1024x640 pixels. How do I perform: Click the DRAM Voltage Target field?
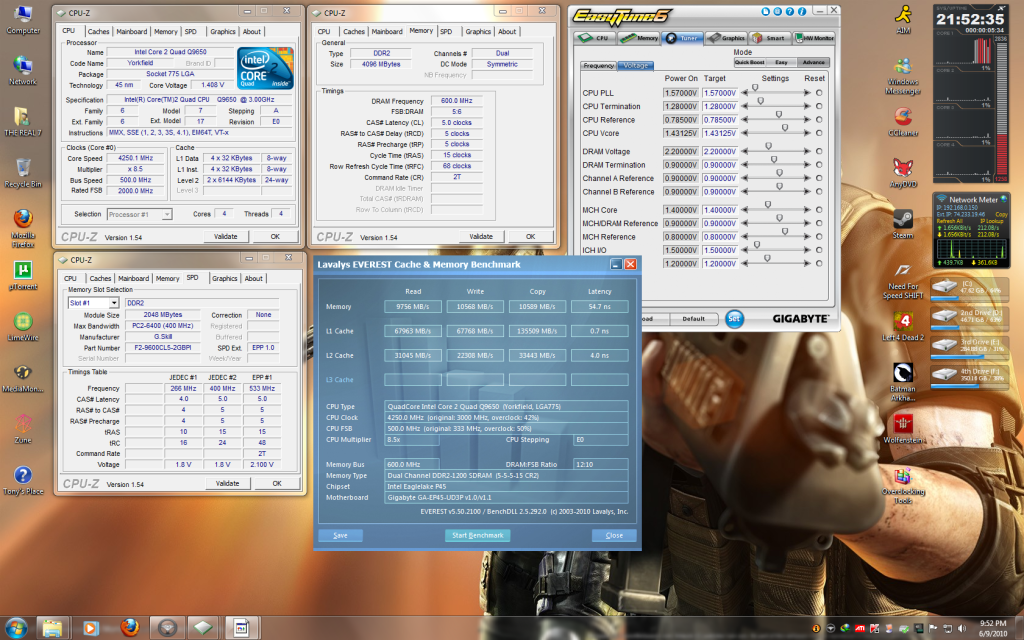720,152
